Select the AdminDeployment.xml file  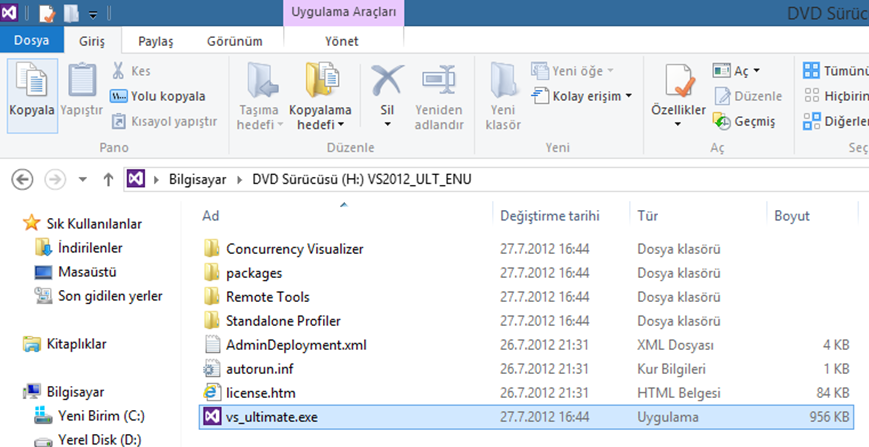[296, 345]
